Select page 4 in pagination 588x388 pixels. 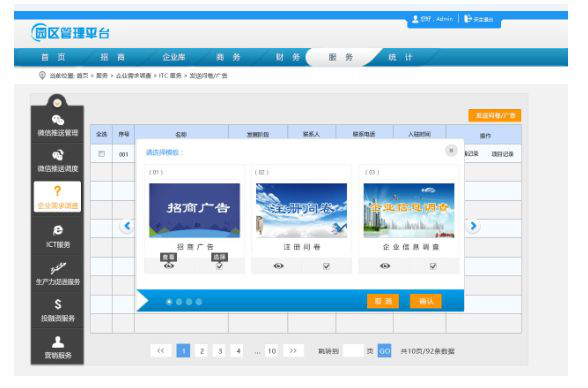click(238, 351)
